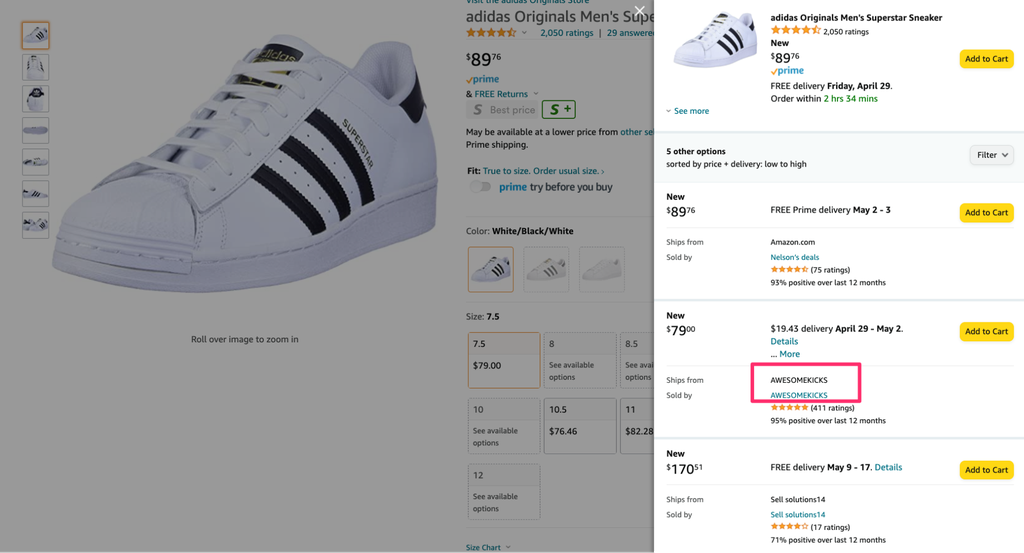Viewport: 1024px width, 553px height.
Task: Open the star rating popover
Action: click(x=497, y=33)
